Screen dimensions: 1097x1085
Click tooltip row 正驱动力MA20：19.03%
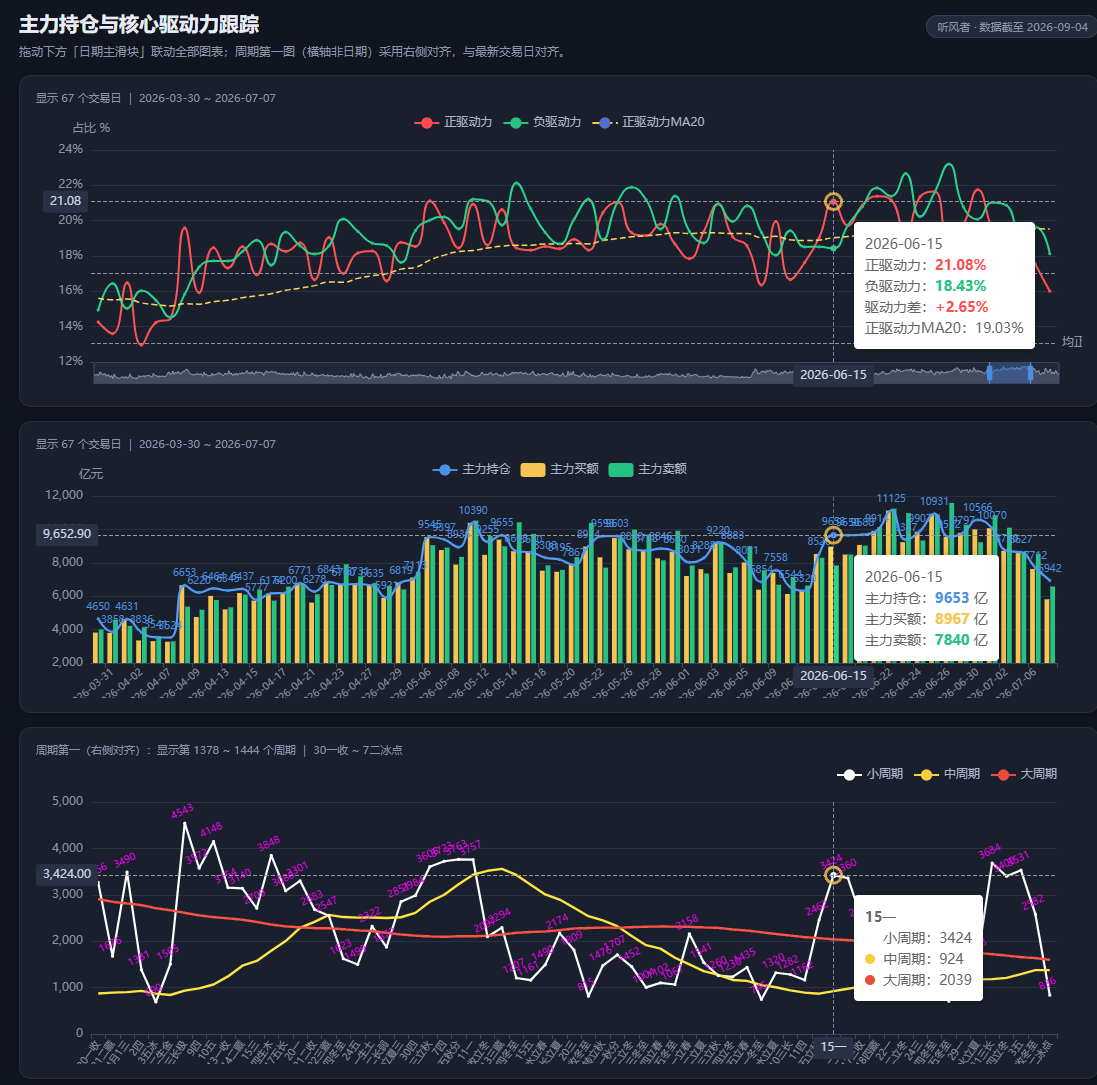[944, 328]
